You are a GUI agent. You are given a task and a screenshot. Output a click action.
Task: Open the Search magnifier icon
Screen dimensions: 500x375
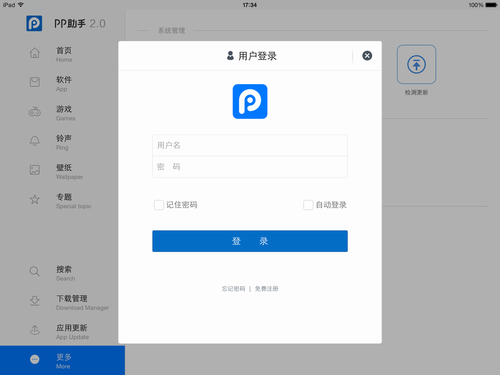35,271
